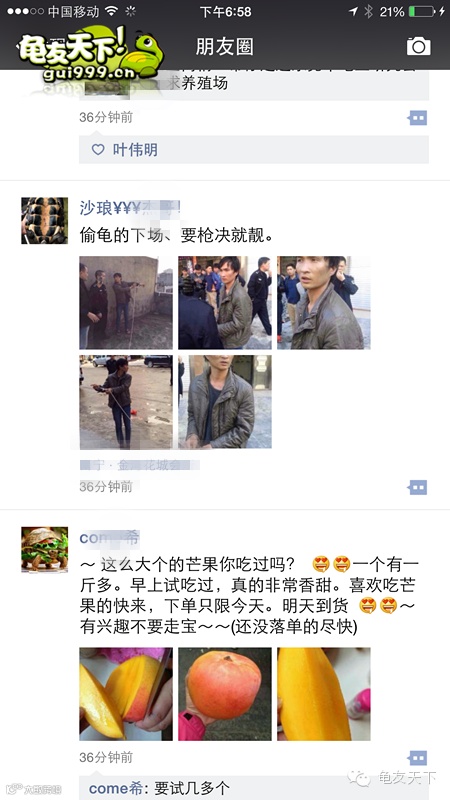View photo of man with police behind
Viewport: 450px width, 800px height.
pos(225,303)
